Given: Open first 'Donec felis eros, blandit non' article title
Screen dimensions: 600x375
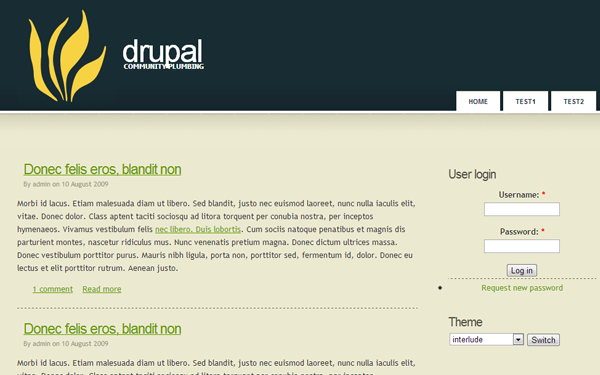Looking at the screenshot, I should (102, 169).
